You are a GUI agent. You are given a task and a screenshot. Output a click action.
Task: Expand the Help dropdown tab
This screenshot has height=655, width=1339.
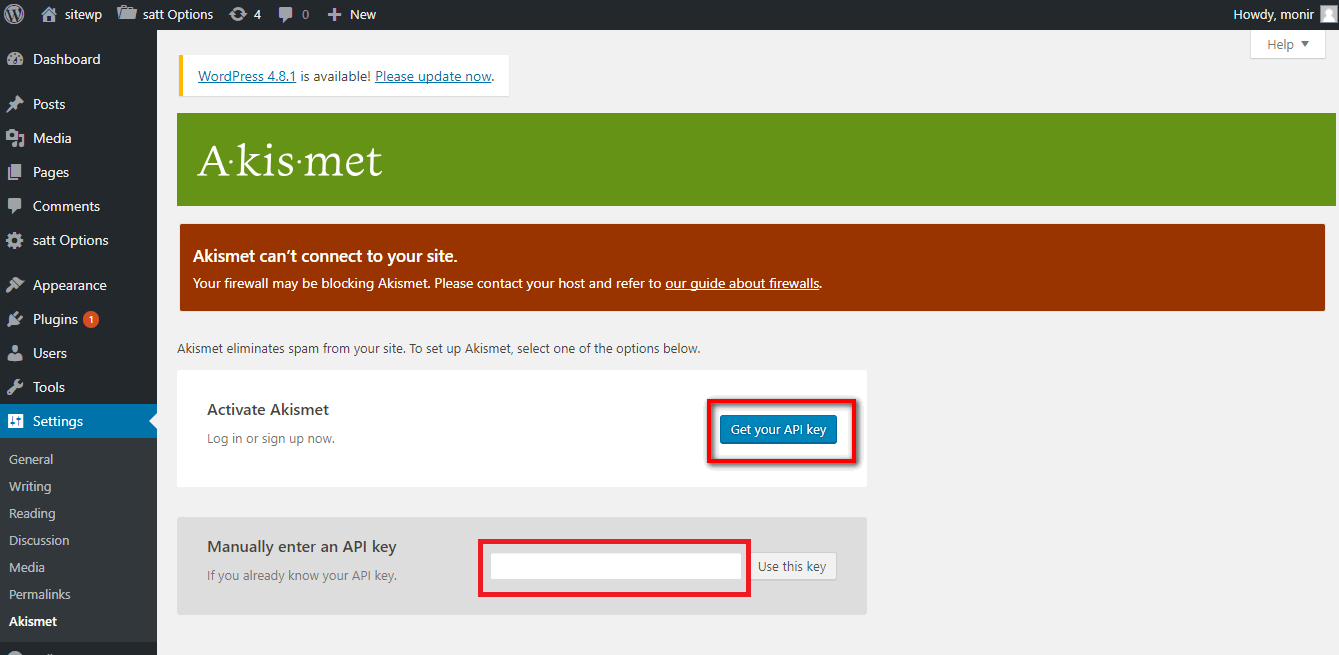[1288, 44]
